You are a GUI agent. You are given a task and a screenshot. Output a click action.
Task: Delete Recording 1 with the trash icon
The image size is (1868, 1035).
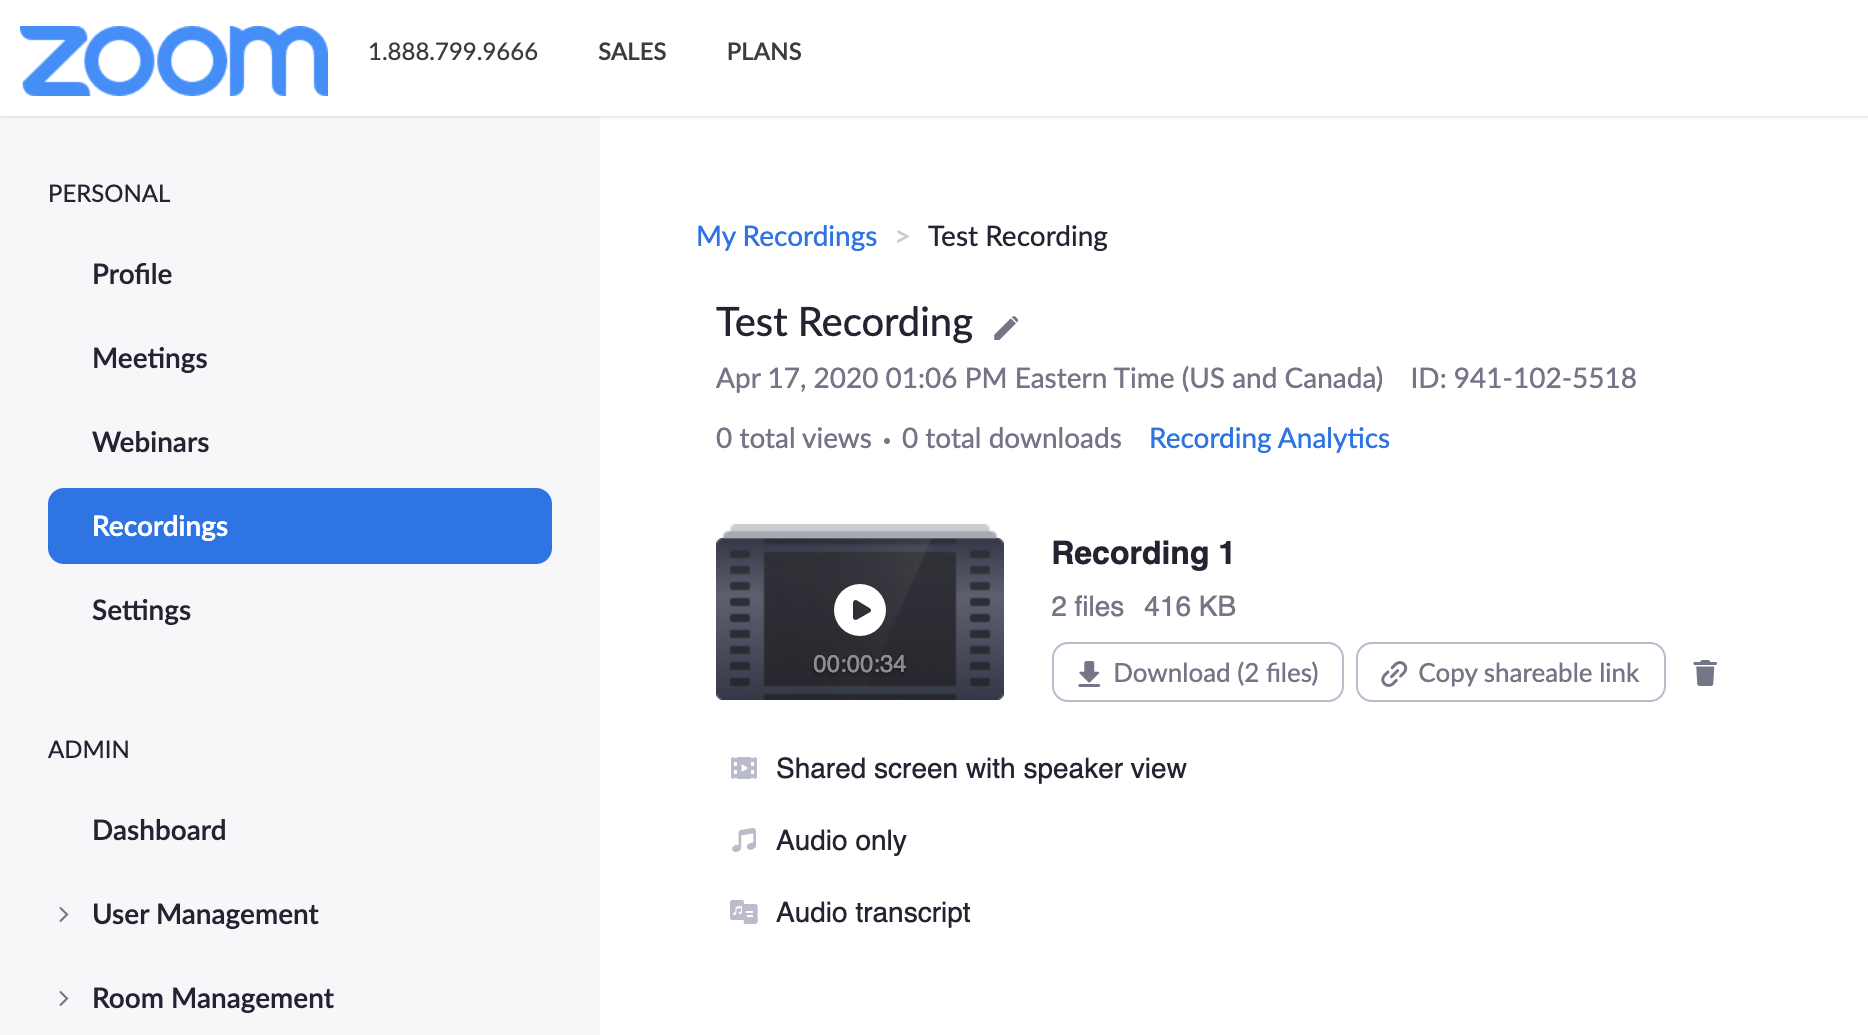pos(1705,673)
